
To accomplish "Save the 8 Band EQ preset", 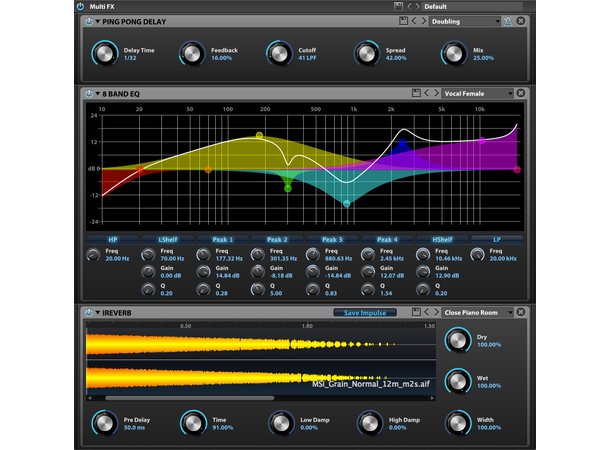I will (x=416, y=93).
